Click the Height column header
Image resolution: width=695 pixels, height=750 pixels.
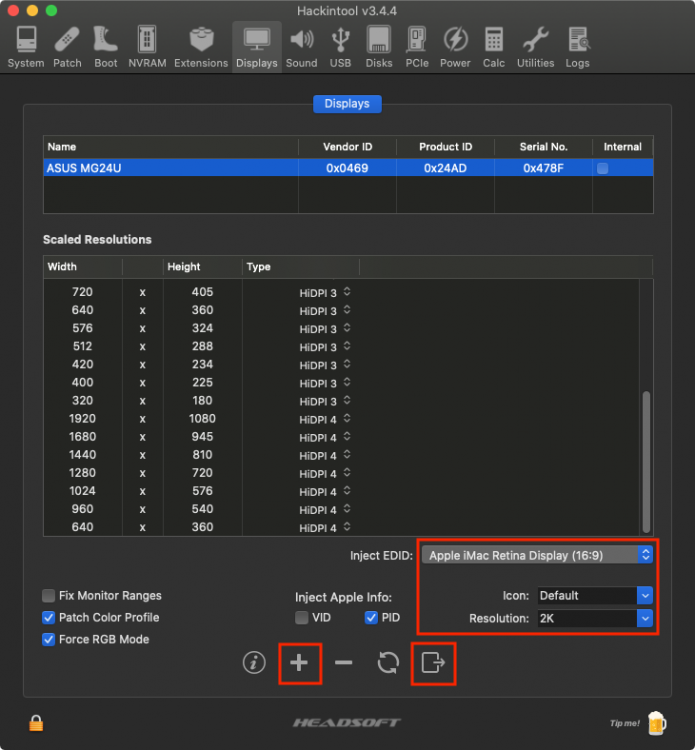pos(203,267)
